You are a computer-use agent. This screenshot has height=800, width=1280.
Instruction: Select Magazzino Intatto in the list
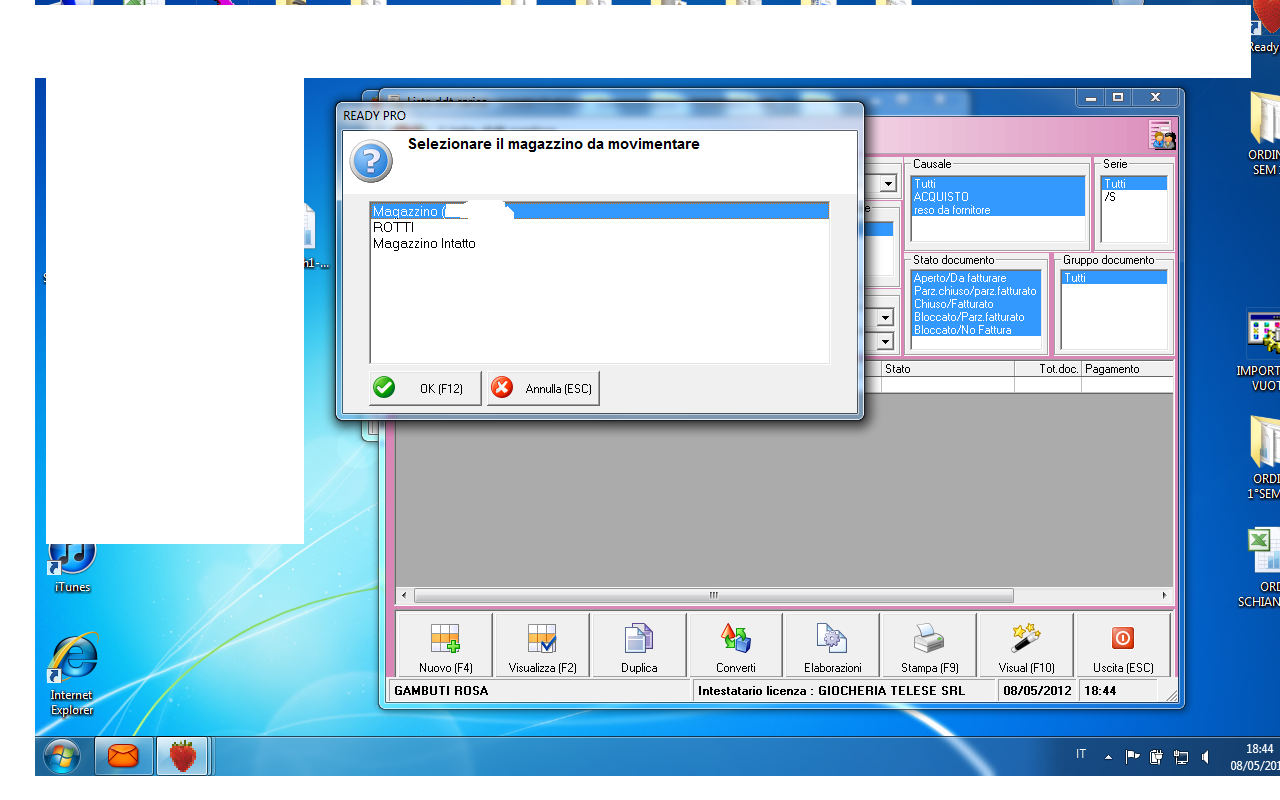(599, 243)
